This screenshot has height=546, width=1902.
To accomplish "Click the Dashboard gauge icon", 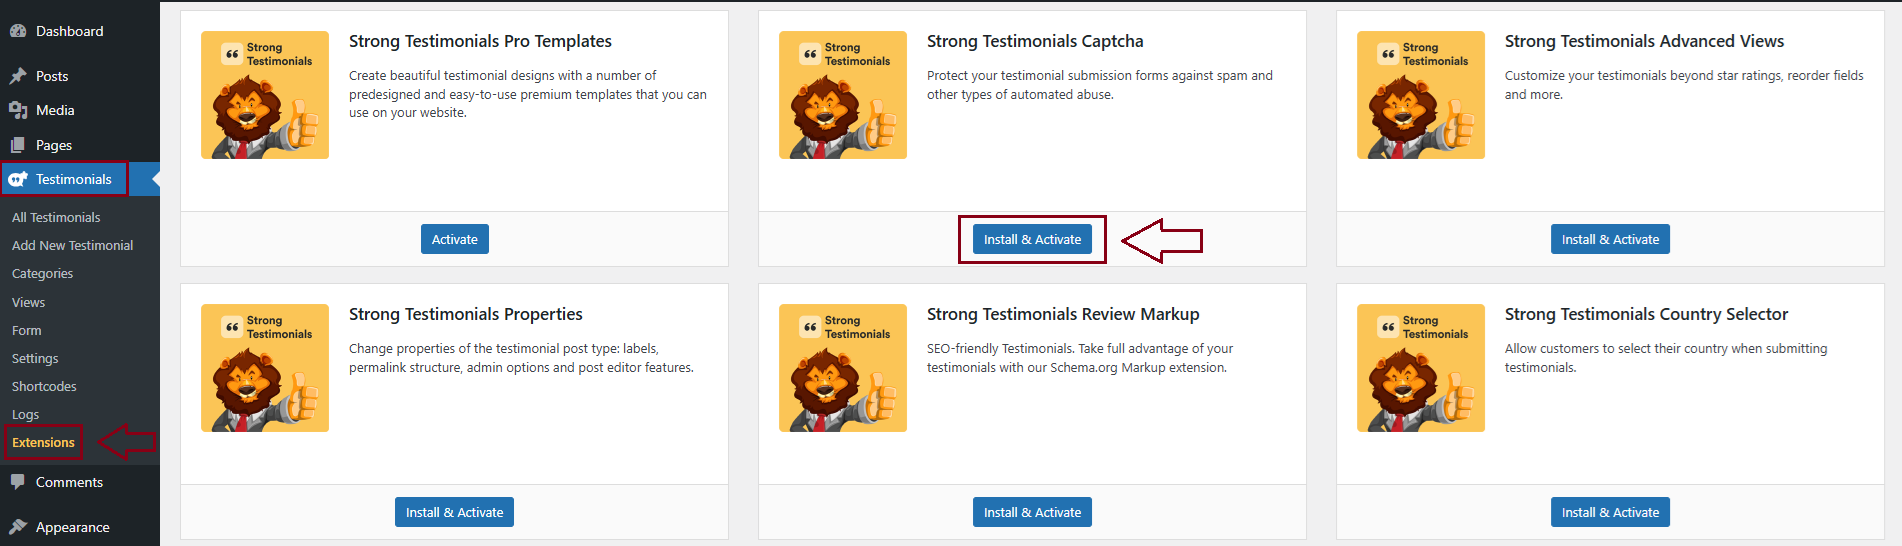I will pyautogui.click(x=18, y=31).
